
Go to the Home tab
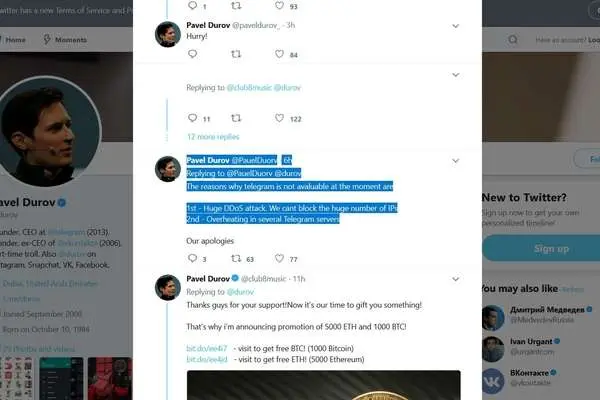click(x=13, y=39)
